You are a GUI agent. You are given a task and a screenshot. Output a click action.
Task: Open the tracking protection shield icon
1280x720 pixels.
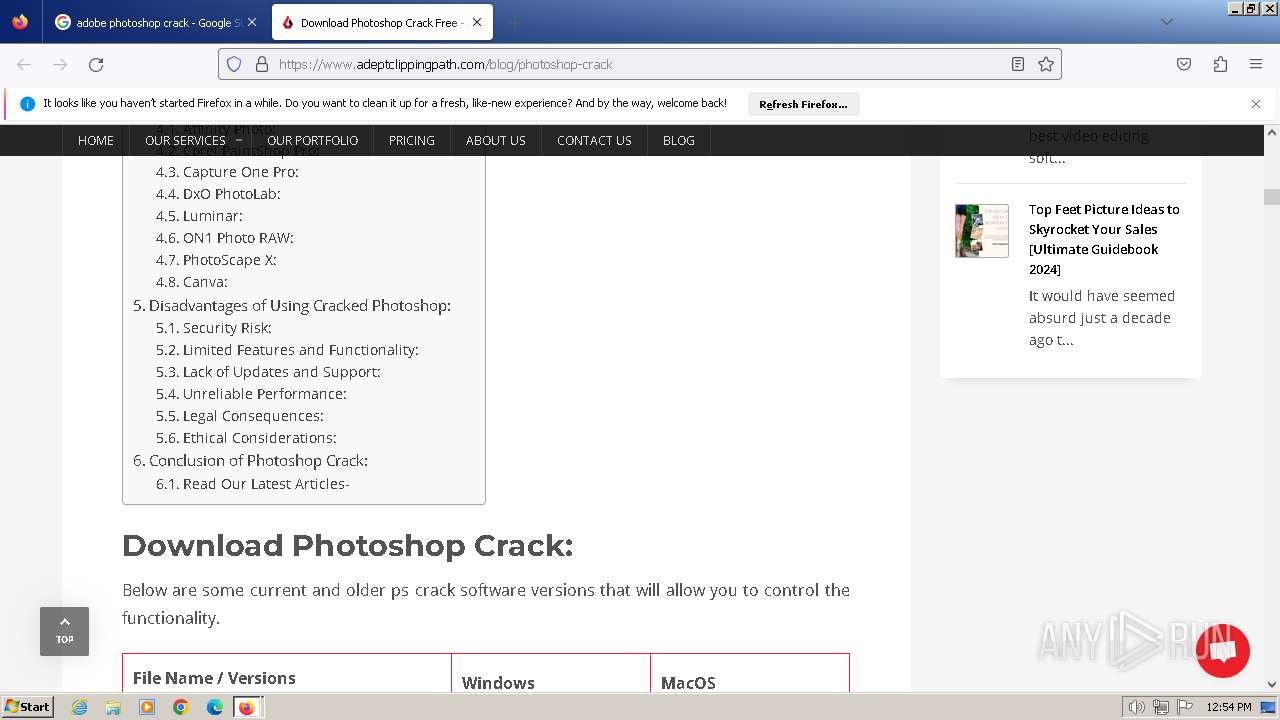click(234, 64)
